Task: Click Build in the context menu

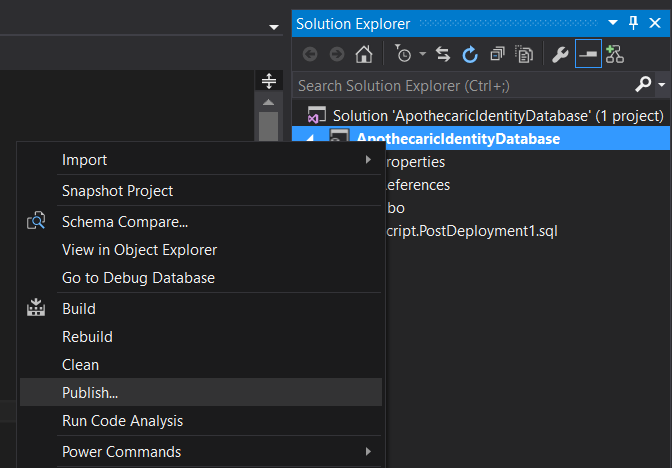Action: 79,309
